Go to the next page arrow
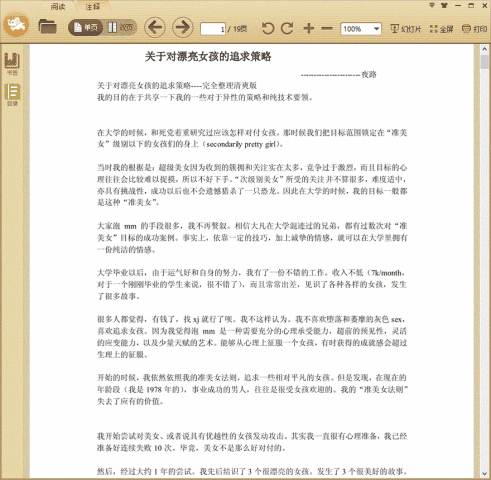 pyautogui.click(x=182, y=27)
